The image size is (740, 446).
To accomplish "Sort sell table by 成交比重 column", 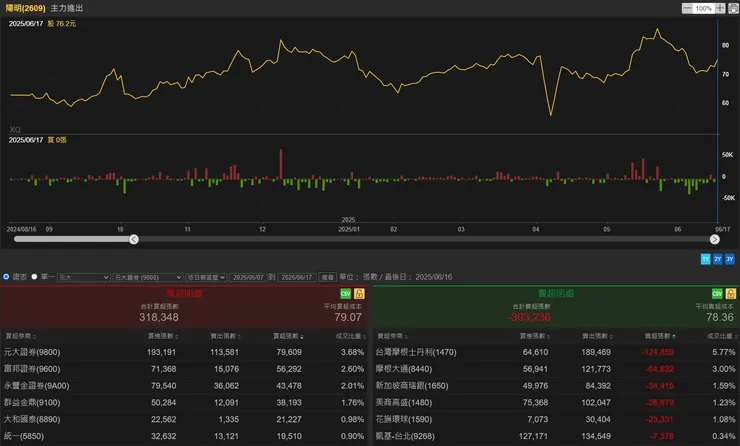I will pyautogui.click(x=723, y=336).
